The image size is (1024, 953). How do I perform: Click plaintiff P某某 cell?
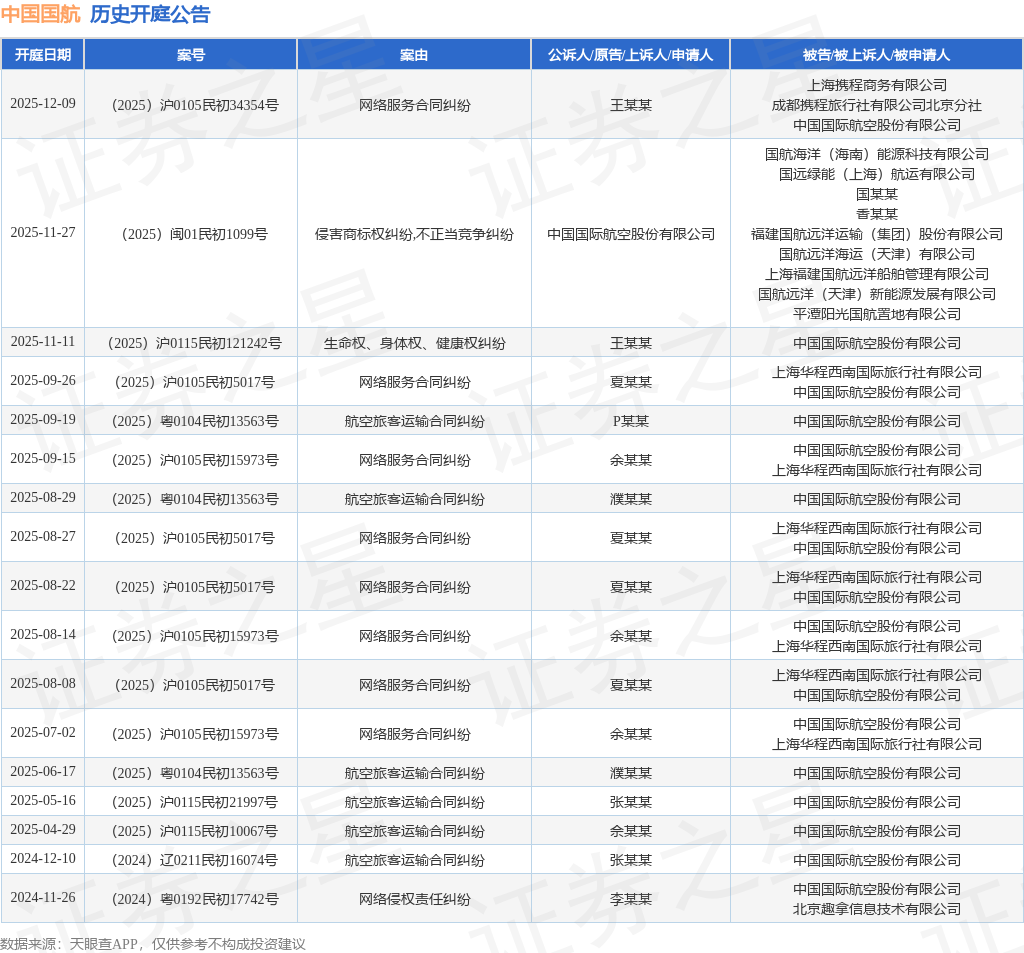(x=631, y=421)
